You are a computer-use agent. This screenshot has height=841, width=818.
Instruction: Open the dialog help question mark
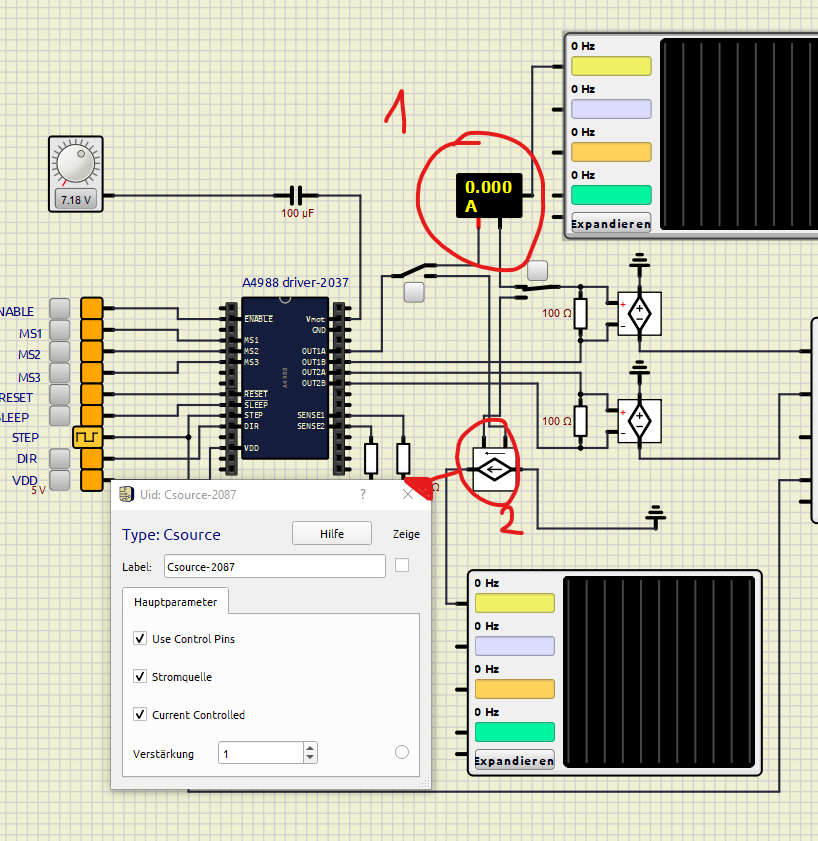point(362,494)
